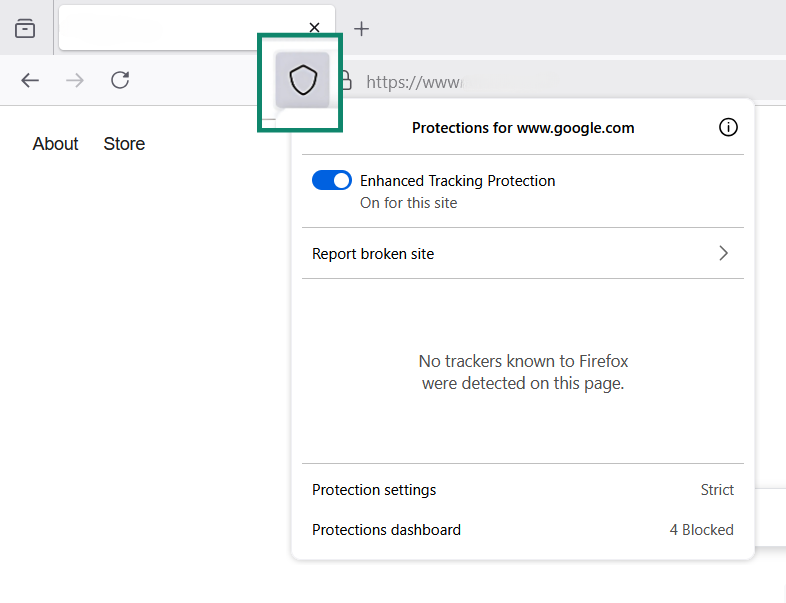Click the forward navigation arrow
Image resolution: width=786 pixels, height=603 pixels.
click(x=75, y=80)
